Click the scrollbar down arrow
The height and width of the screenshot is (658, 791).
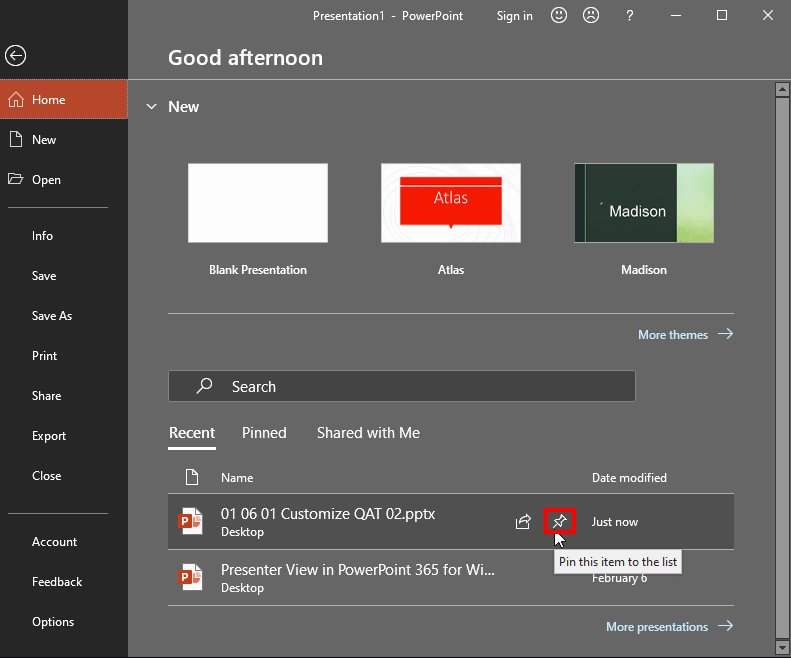click(x=783, y=647)
